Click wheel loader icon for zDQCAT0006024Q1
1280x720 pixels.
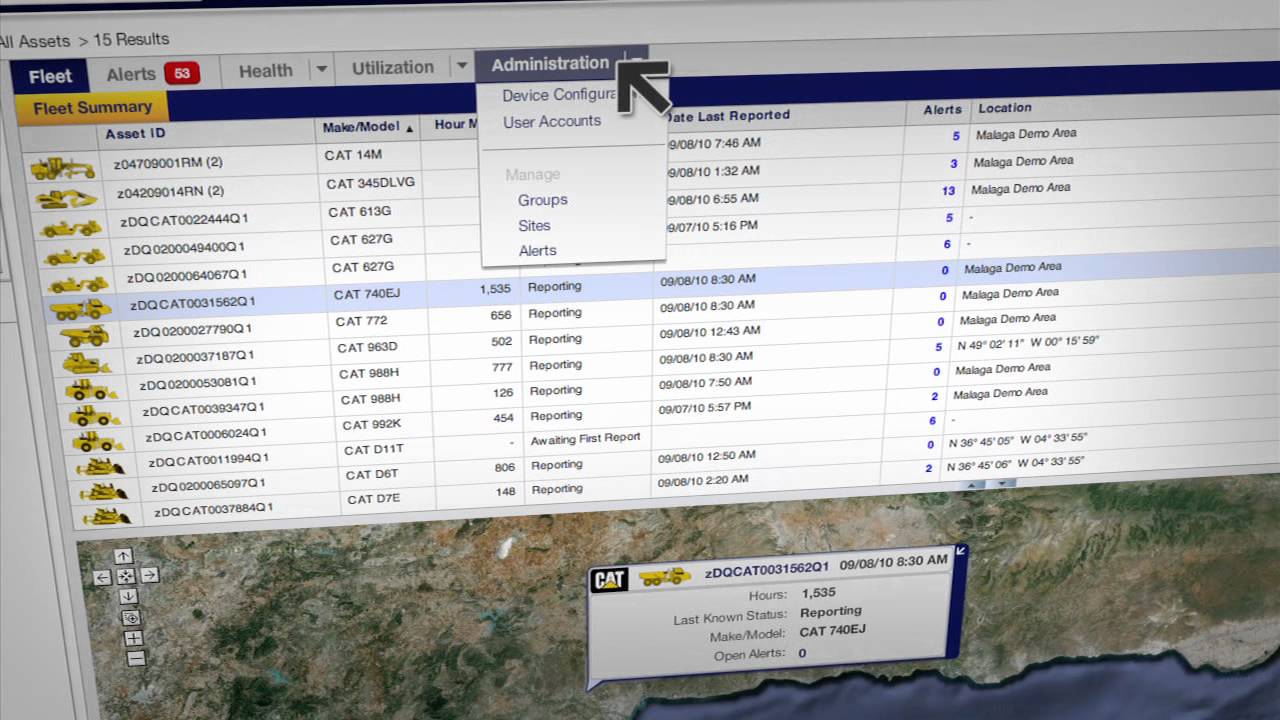(x=97, y=441)
